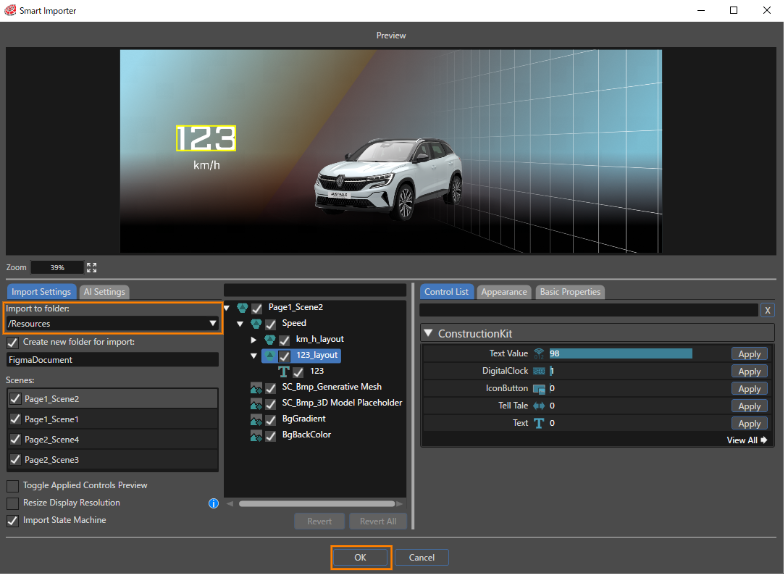Uncheck the BgGradient checkbox in tree
This screenshot has height=574, width=784.
point(270,420)
